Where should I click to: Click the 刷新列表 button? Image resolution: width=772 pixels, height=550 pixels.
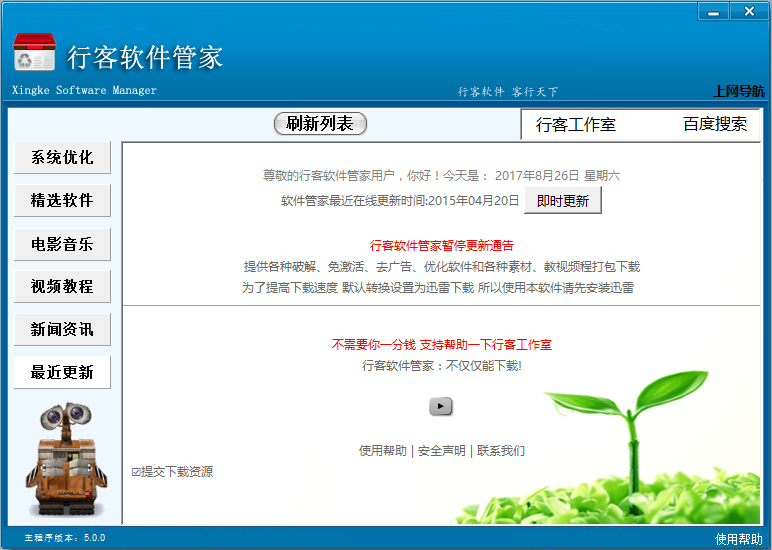[320, 124]
